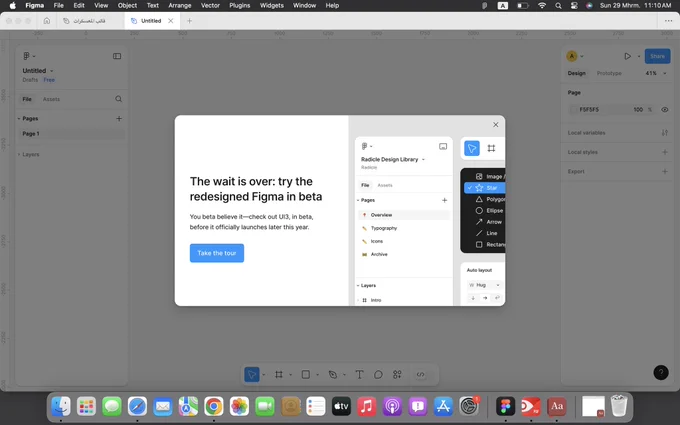Click the user avatar A
Viewport: 680px width, 425px height.
tap(572, 56)
